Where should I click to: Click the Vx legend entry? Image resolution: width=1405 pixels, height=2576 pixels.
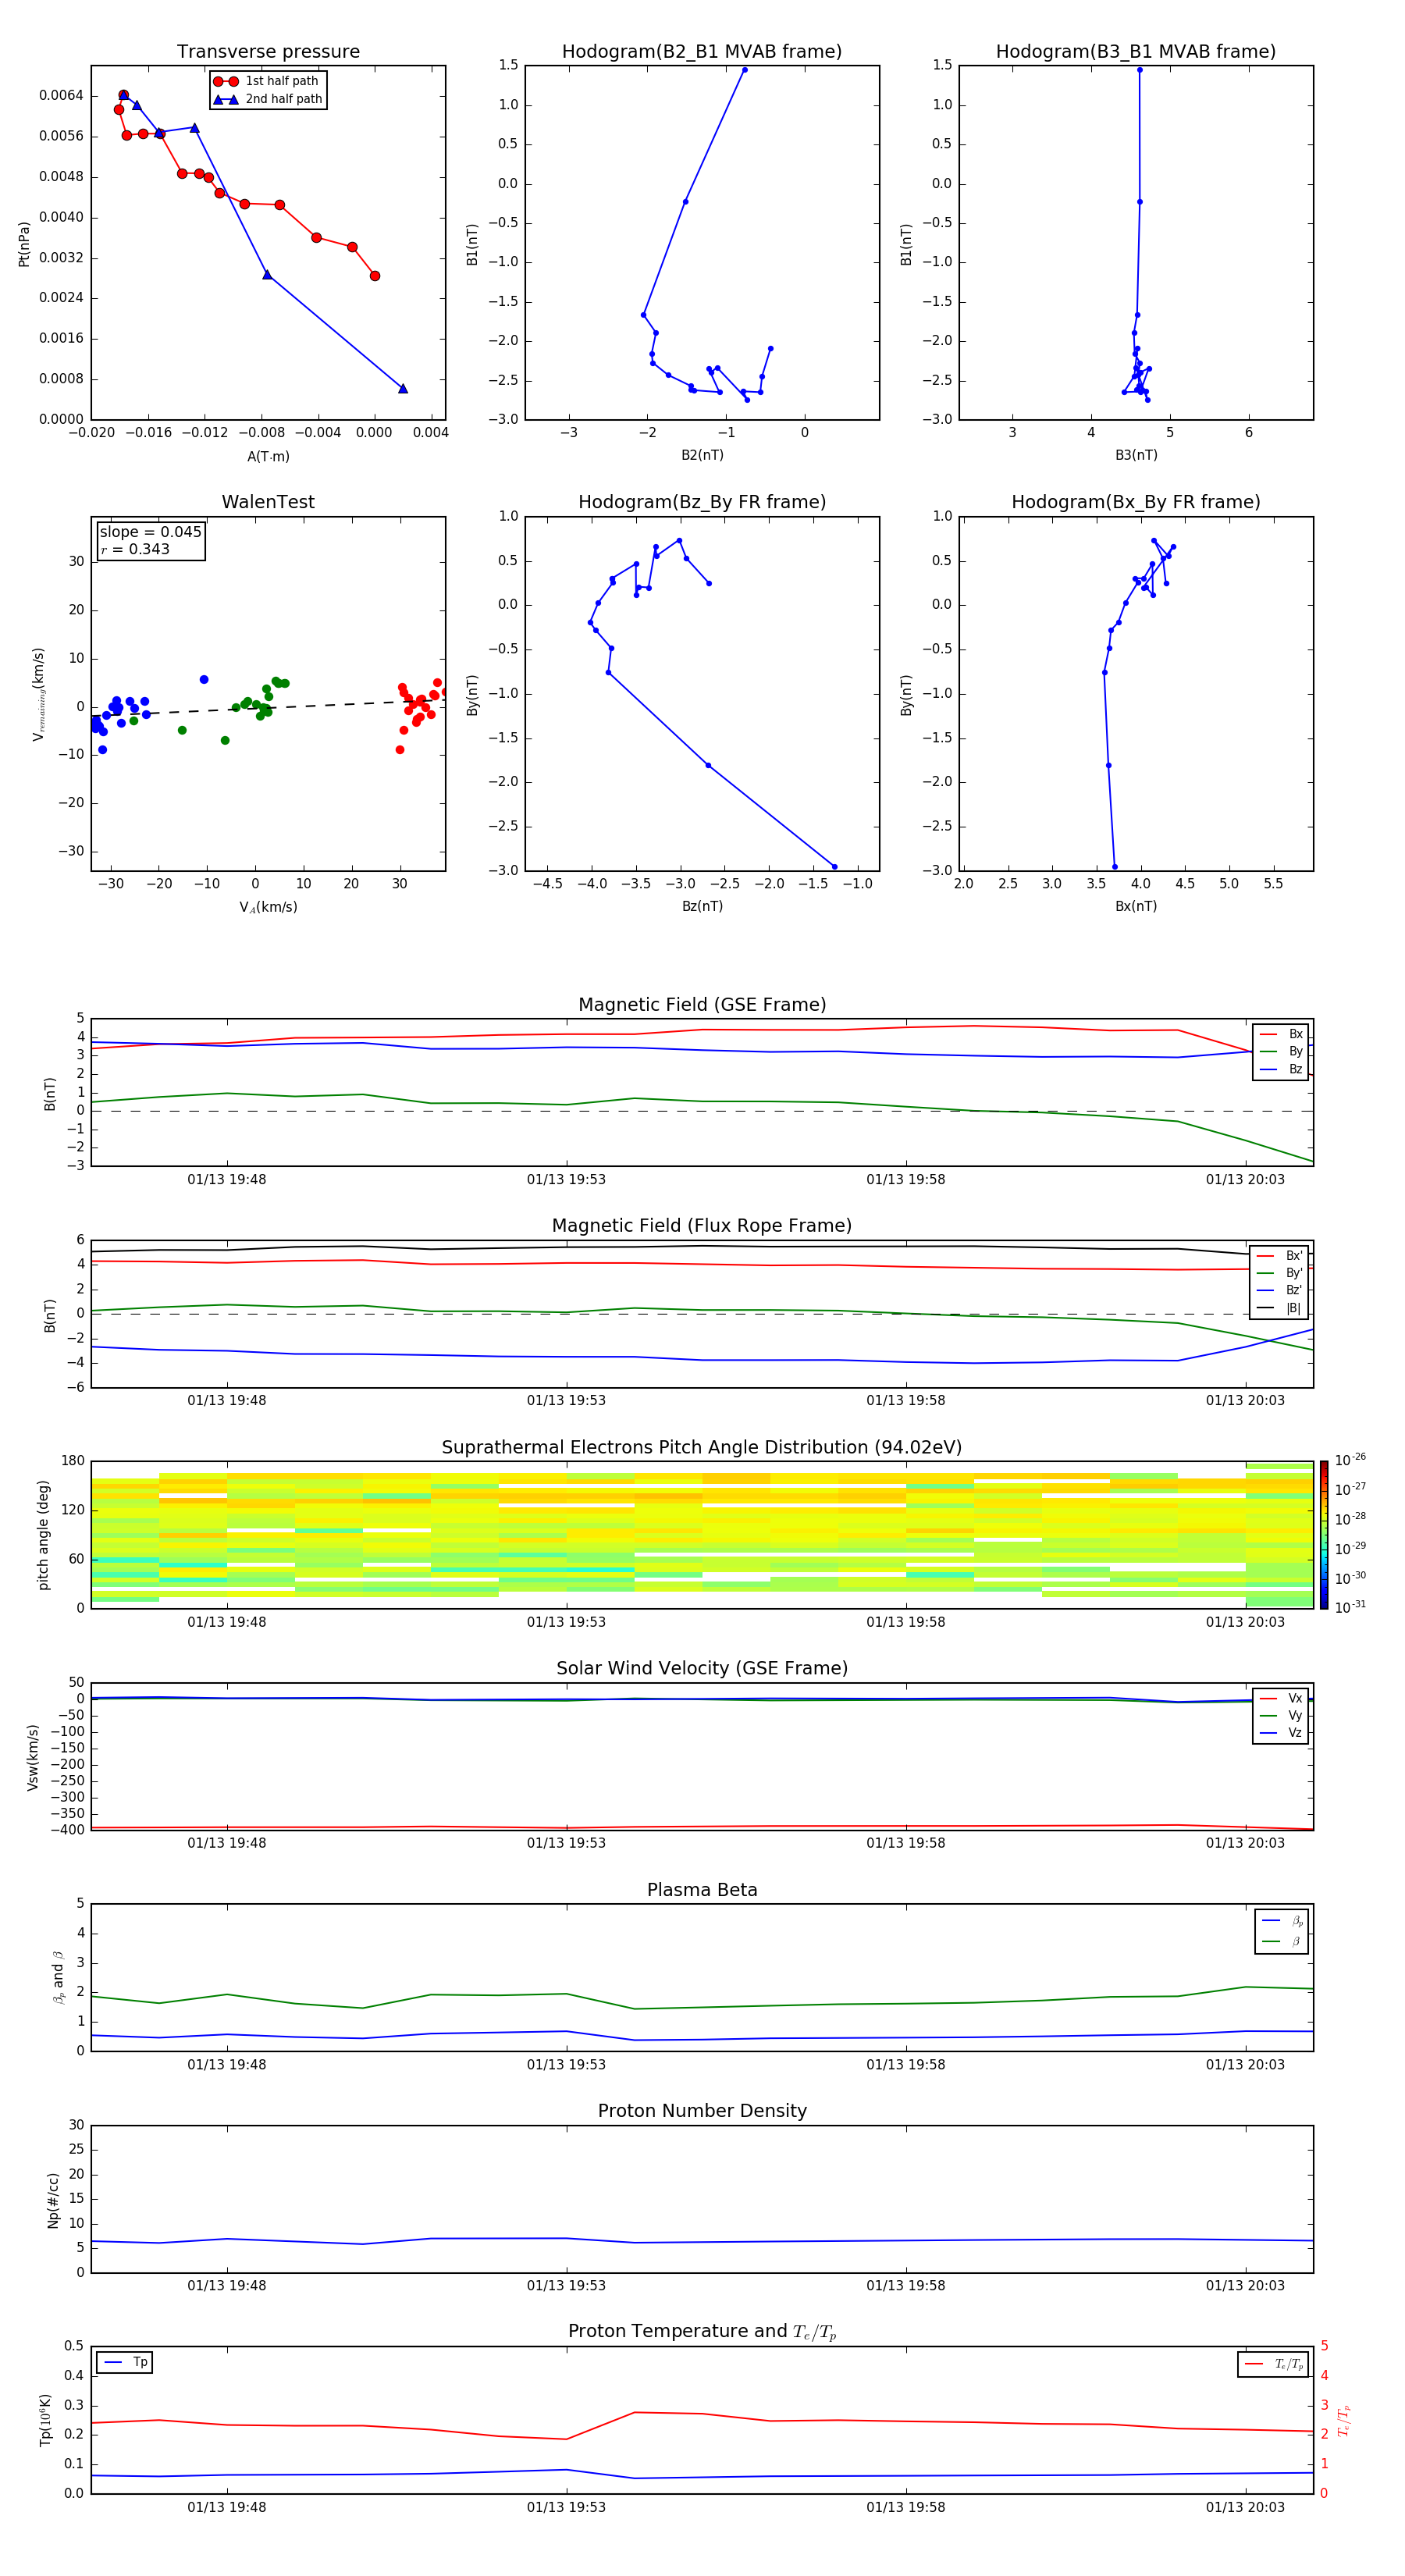click(1281, 1699)
